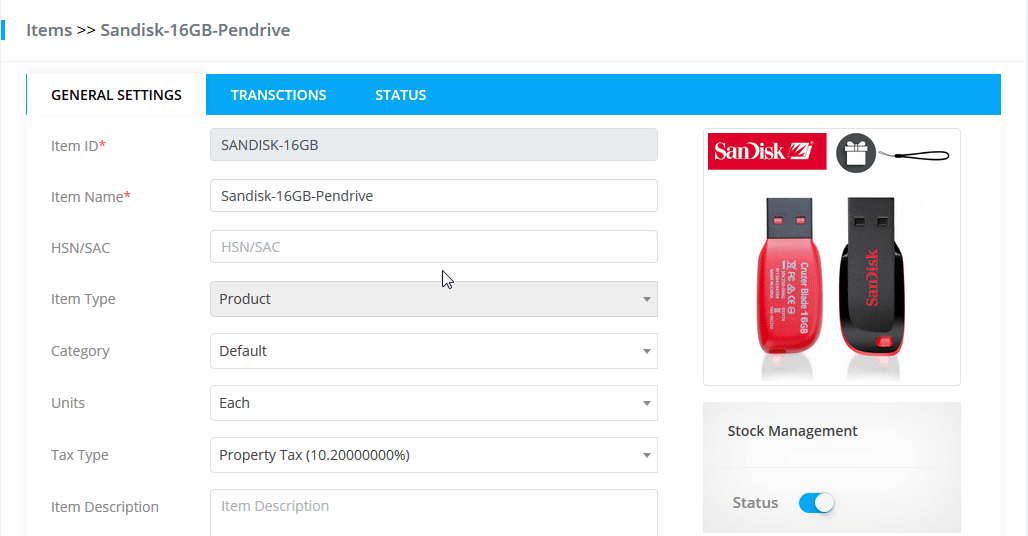This screenshot has width=1028, height=536.
Task: Open the Item Type dropdown
Action: point(433,299)
